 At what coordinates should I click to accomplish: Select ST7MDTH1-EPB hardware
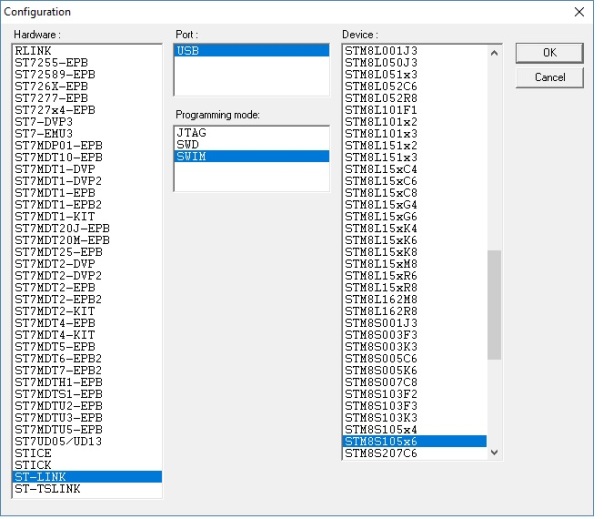click(87, 383)
